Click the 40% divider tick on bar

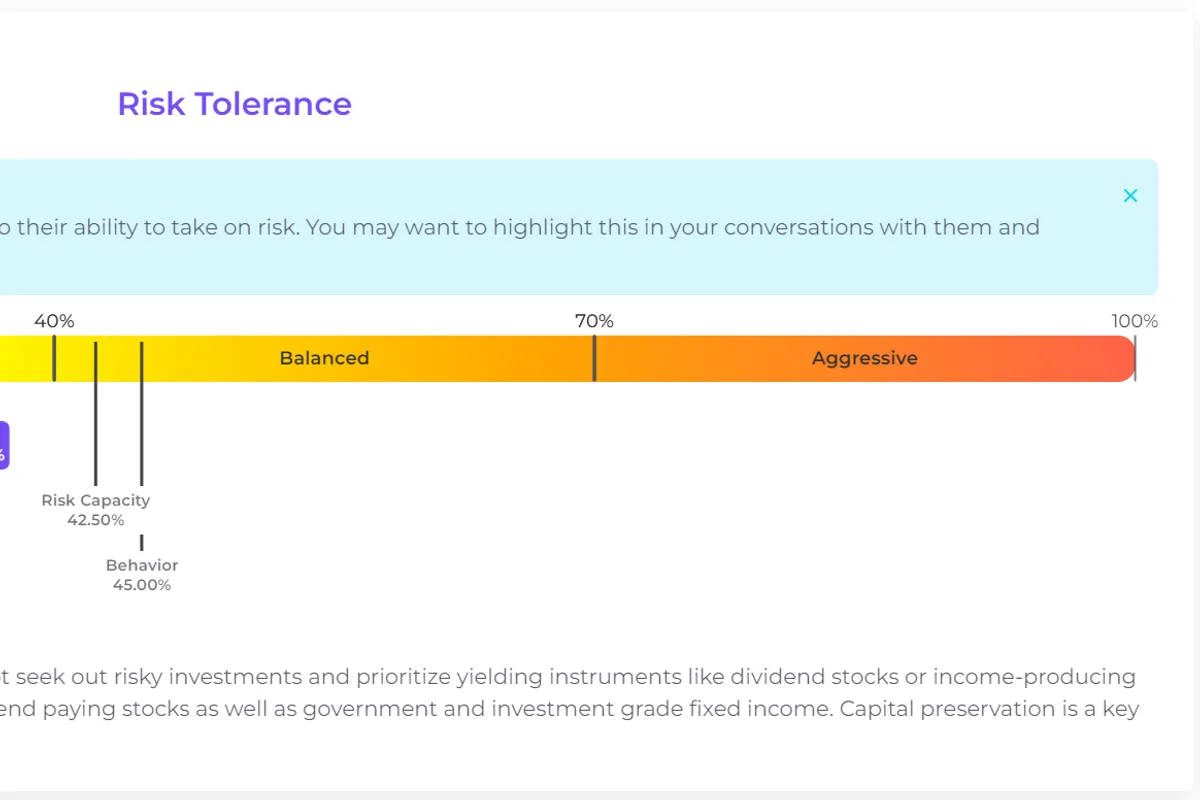coord(54,358)
